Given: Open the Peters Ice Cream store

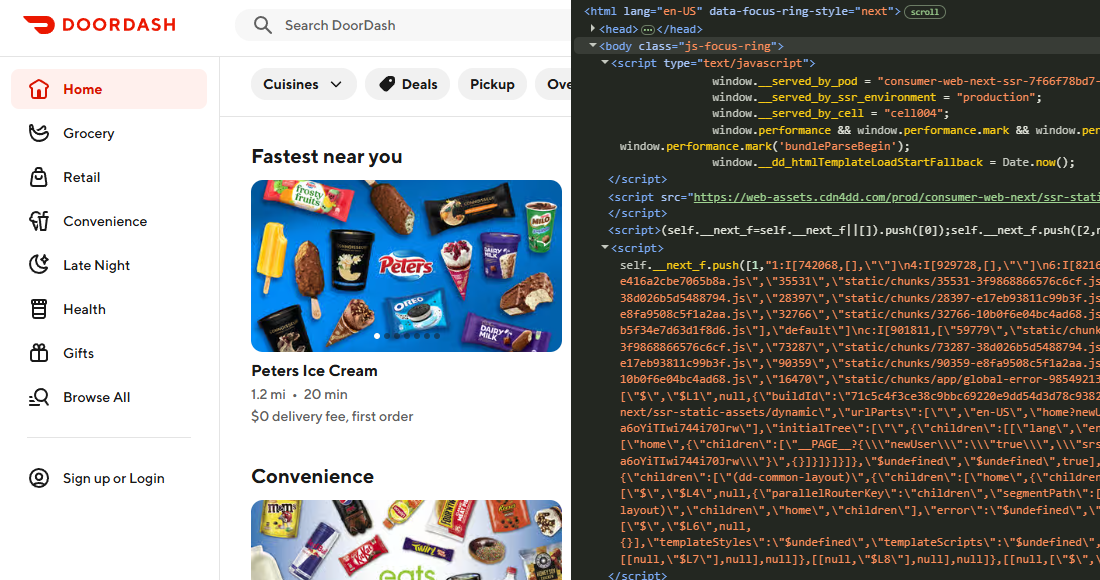Looking at the screenshot, I should (315, 370).
